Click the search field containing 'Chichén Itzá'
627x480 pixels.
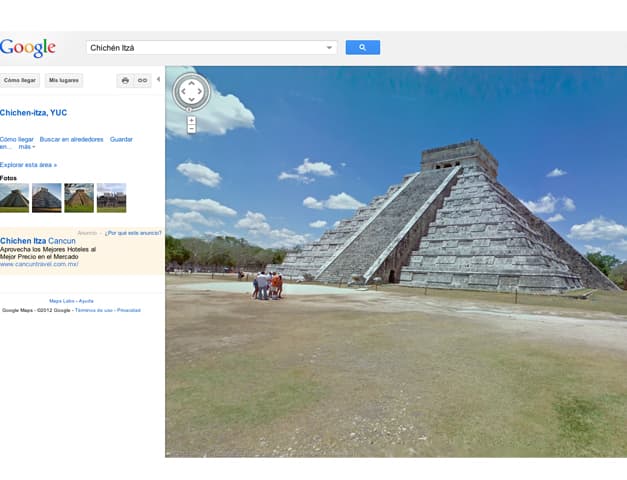point(205,47)
